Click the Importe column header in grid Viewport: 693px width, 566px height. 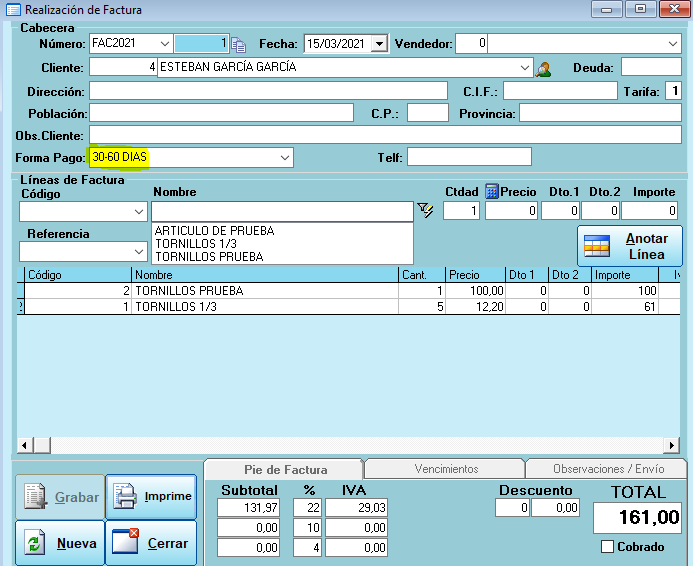click(x=625, y=275)
